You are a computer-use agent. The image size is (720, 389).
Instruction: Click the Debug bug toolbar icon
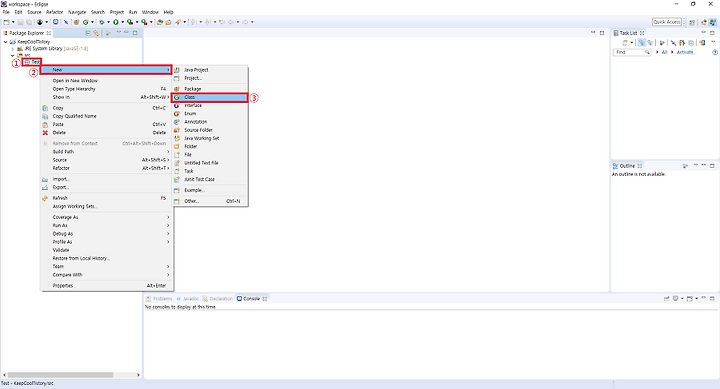[x=101, y=22]
